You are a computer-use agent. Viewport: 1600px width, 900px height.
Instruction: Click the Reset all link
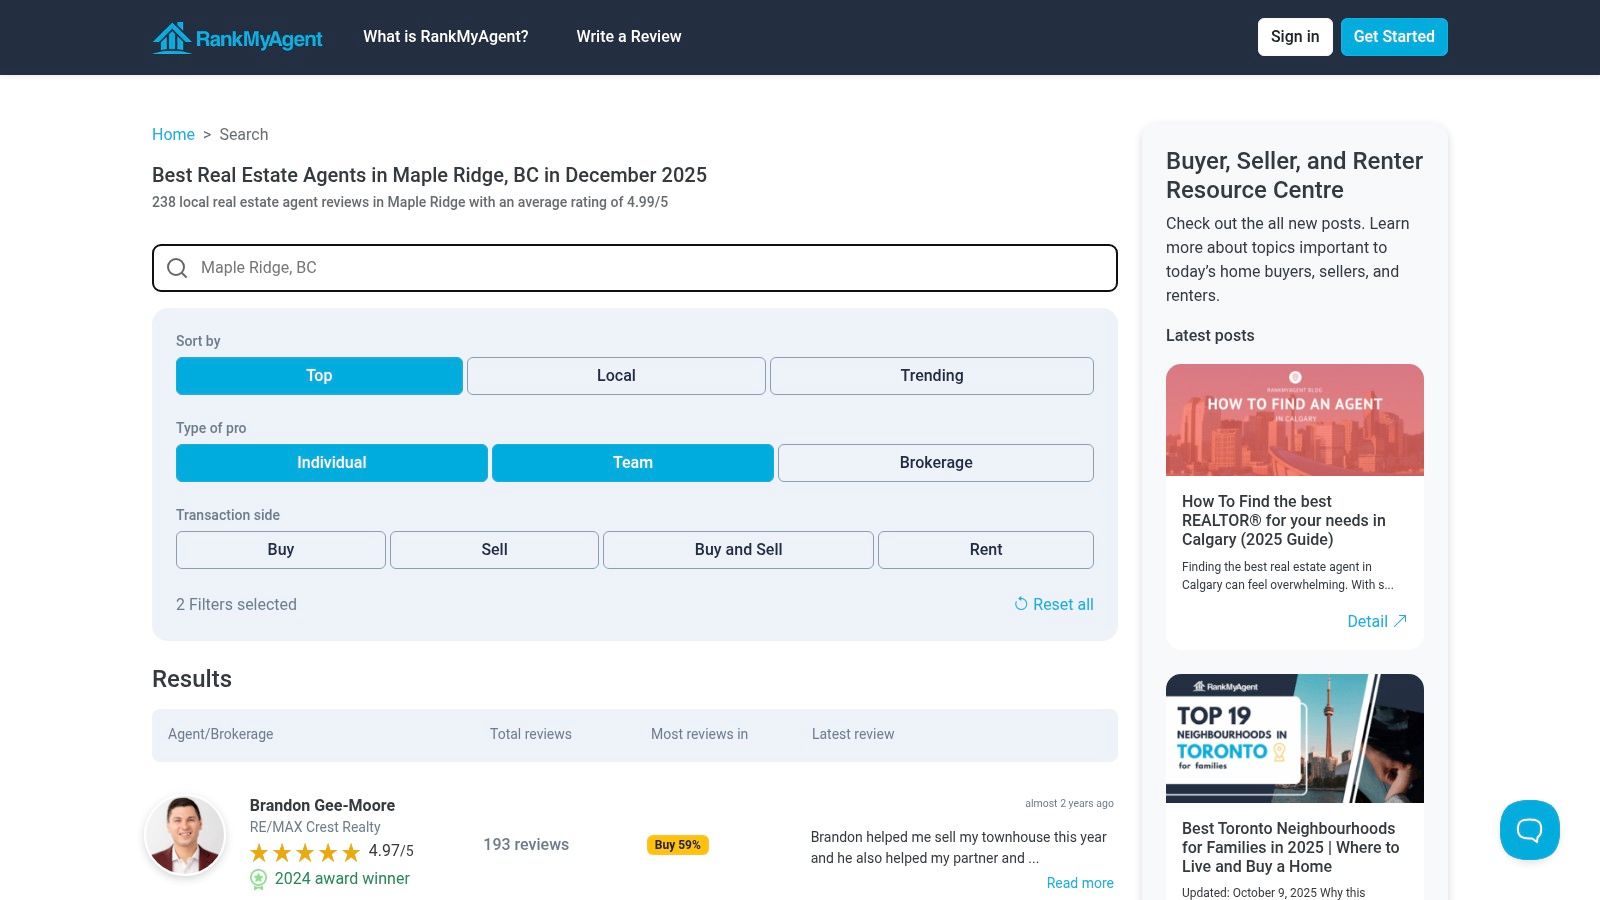click(1054, 604)
